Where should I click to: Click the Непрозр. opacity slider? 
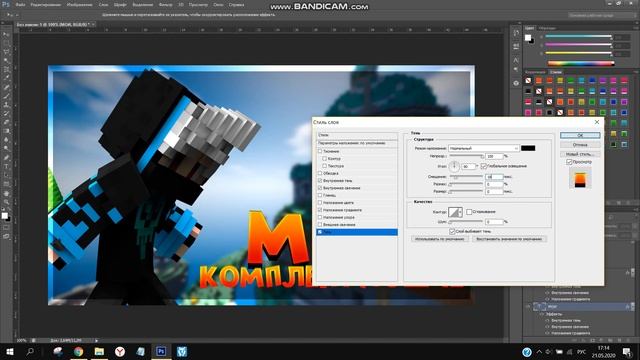(467, 156)
